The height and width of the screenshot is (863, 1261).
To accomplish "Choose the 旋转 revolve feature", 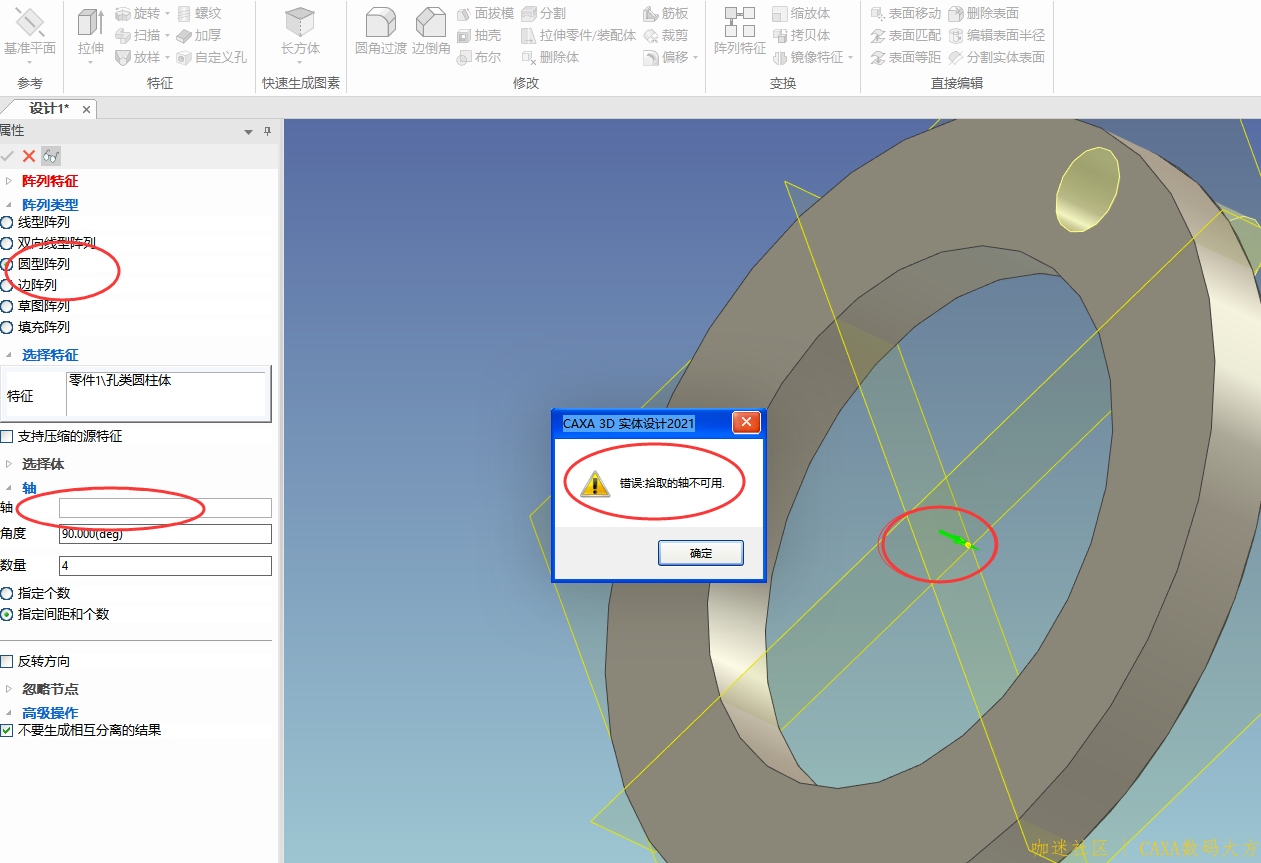I will coord(137,13).
